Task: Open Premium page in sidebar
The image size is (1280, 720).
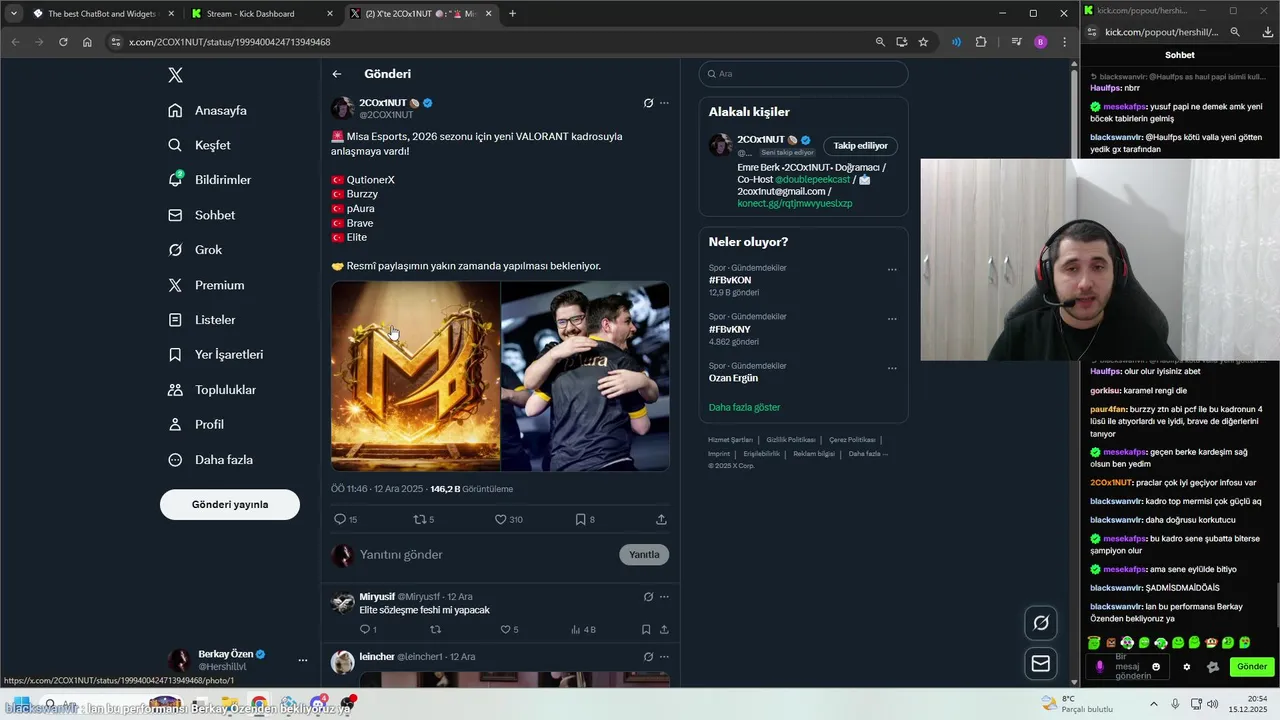Action: click(x=206, y=285)
